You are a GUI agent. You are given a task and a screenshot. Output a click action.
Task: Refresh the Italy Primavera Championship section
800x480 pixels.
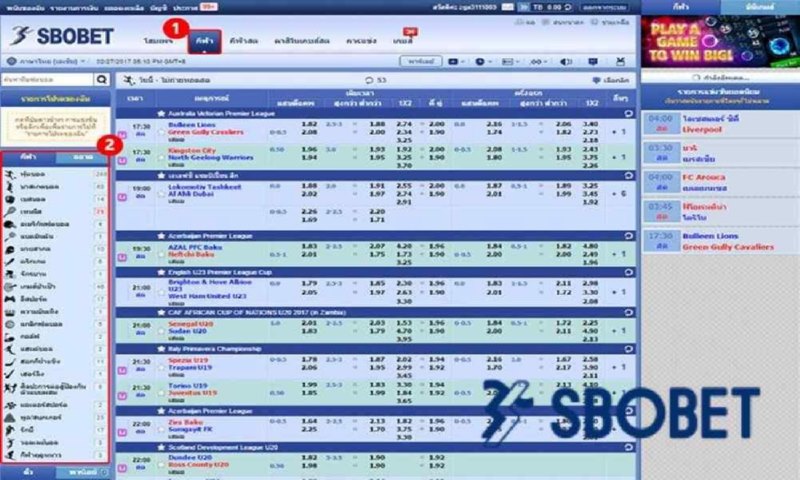tap(629, 349)
